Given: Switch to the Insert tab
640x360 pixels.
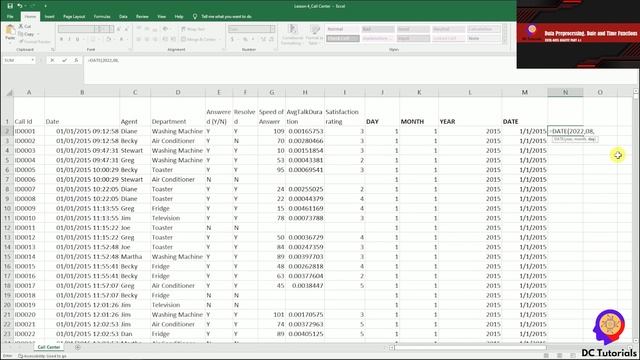Looking at the screenshot, I should tap(49, 16).
